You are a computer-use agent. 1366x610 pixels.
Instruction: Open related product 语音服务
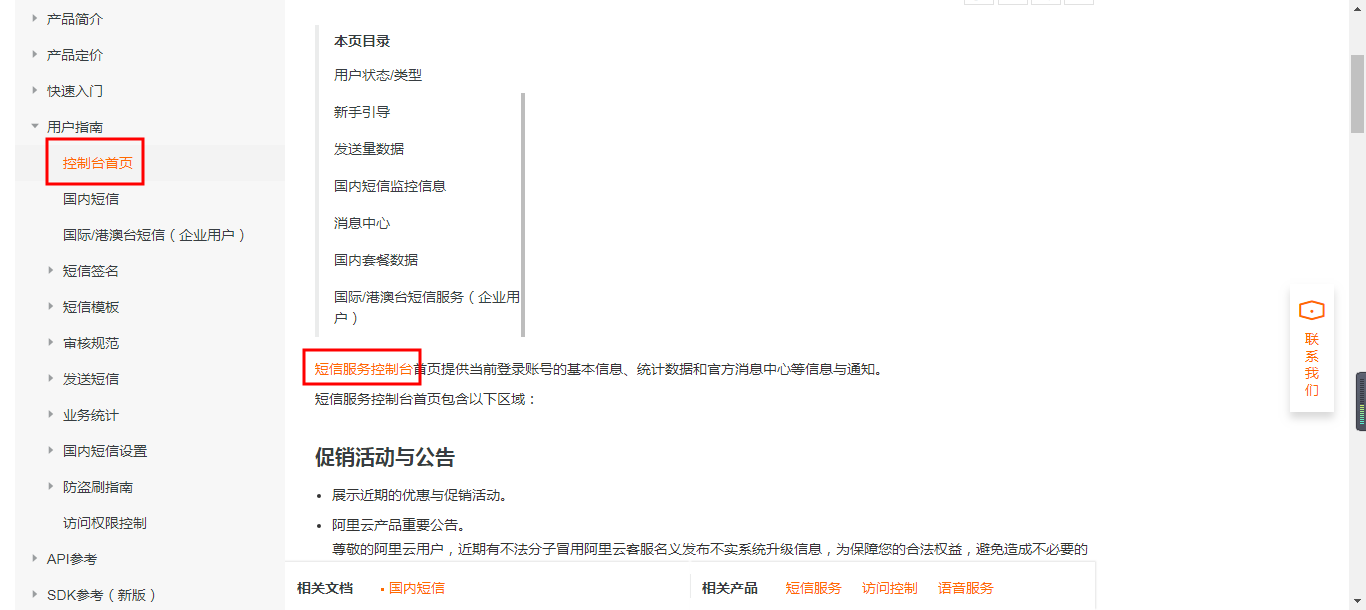(x=966, y=588)
